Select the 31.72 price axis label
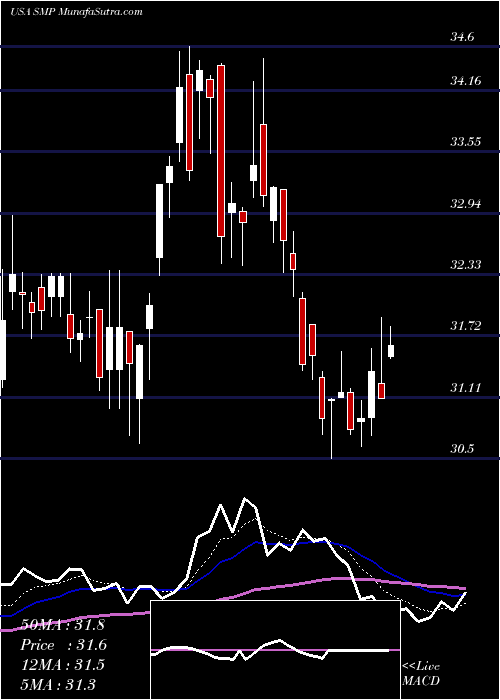500x700 pixels. click(x=465, y=326)
